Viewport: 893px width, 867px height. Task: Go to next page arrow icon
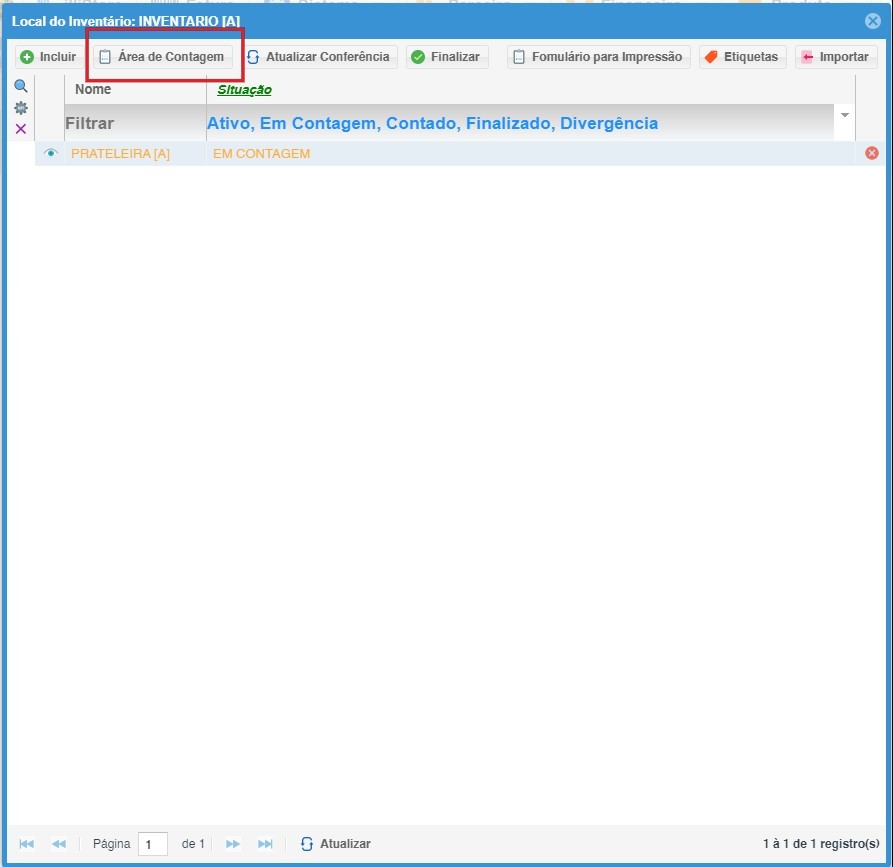click(x=233, y=844)
